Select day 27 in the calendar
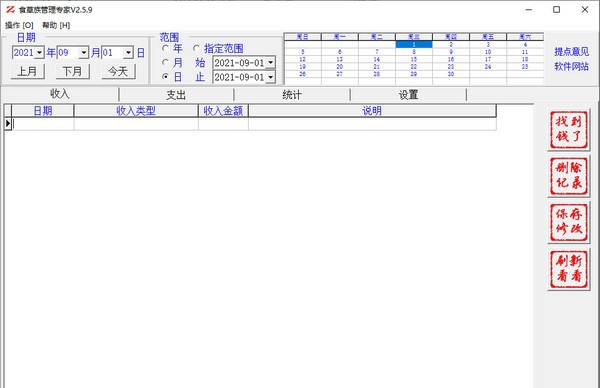This screenshot has height=388, width=600. point(340,74)
